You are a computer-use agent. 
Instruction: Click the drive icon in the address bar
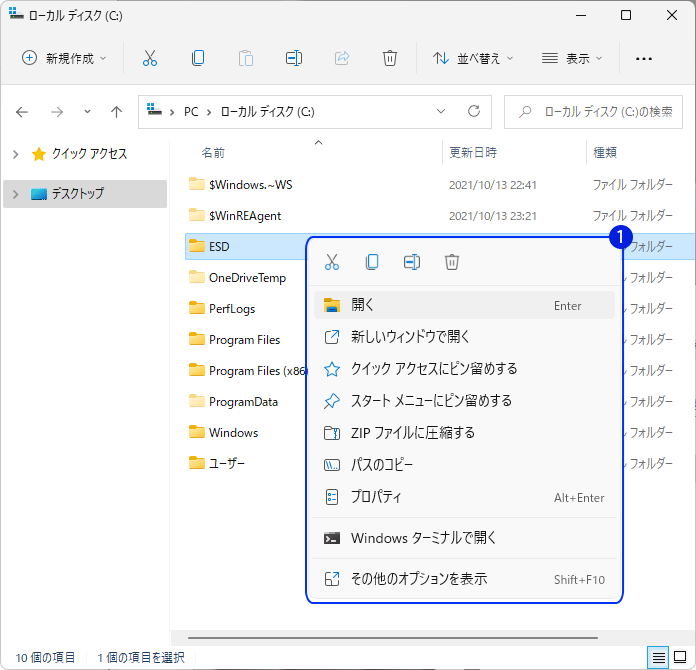(154, 109)
